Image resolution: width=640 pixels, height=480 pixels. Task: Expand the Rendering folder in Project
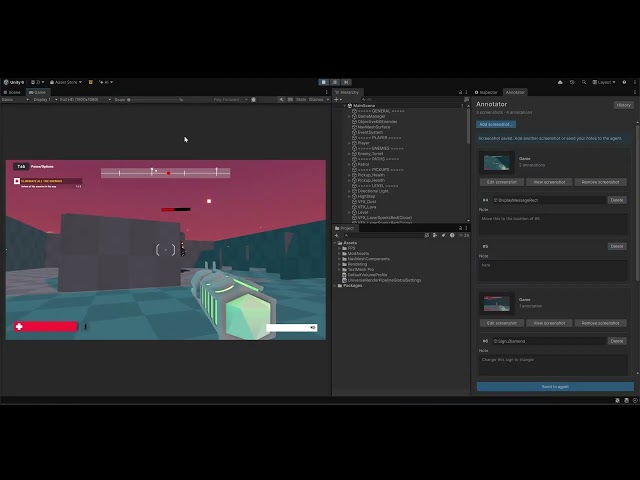tap(340, 264)
